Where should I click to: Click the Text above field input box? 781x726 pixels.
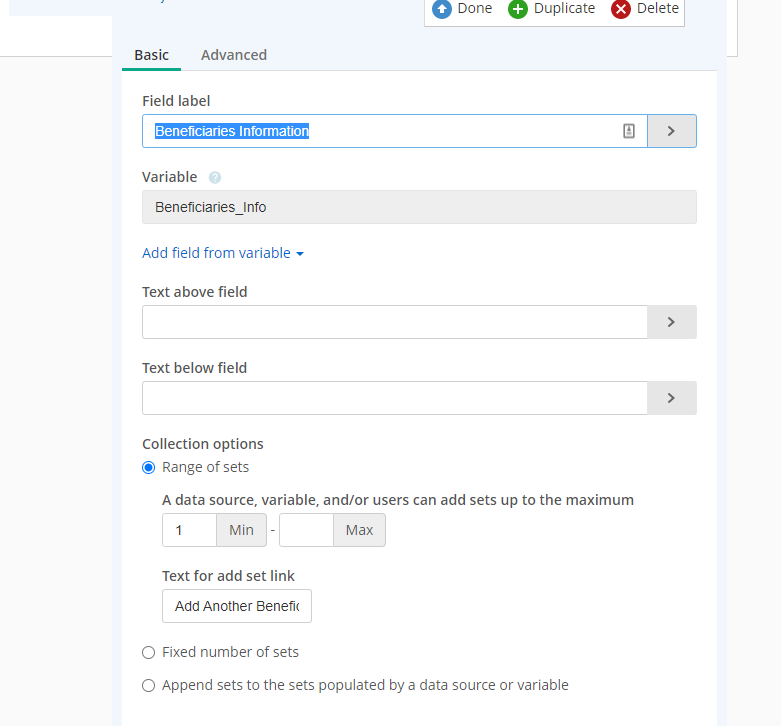point(394,322)
